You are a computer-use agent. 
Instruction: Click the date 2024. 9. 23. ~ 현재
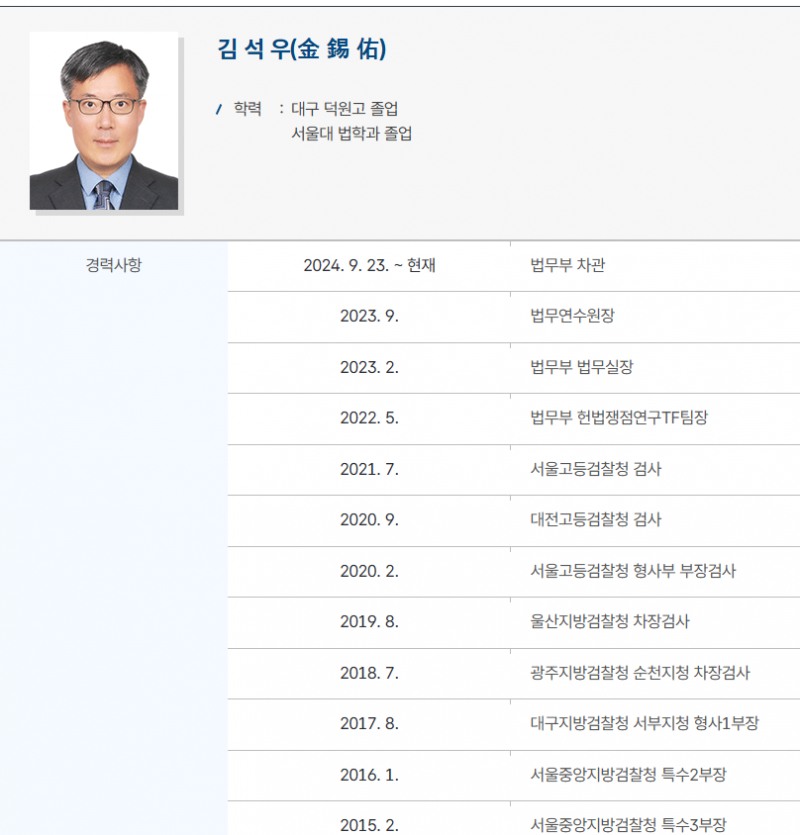(x=370, y=265)
